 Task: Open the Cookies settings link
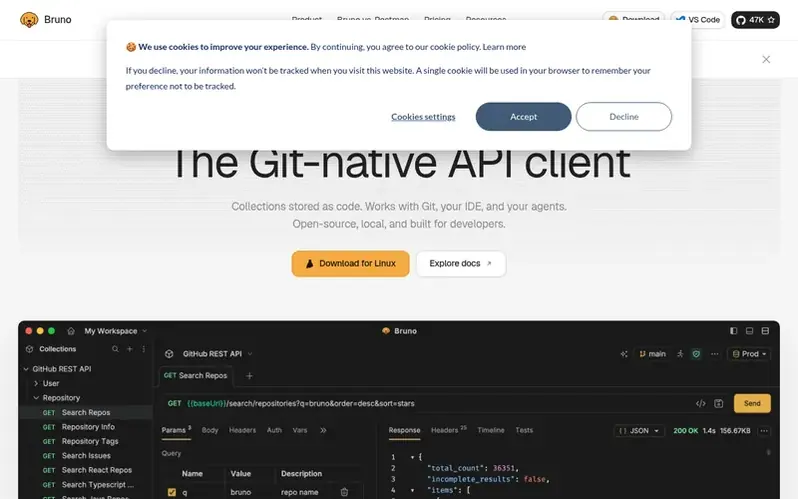point(423,117)
